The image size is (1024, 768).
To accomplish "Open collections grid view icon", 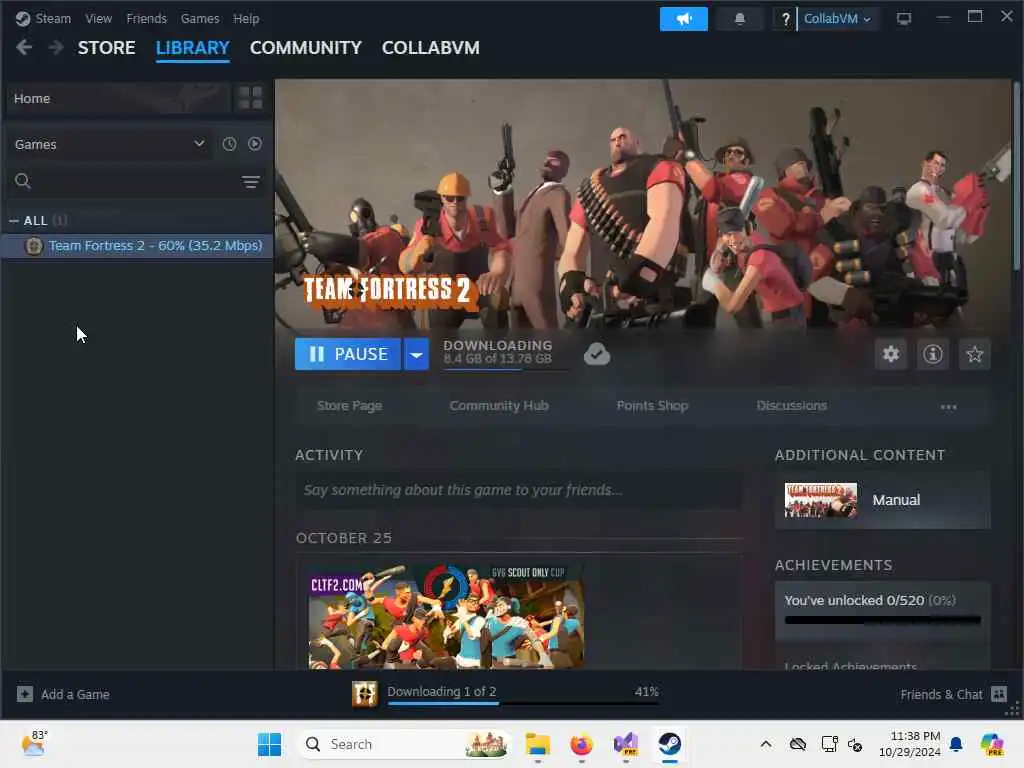I will pos(250,98).
